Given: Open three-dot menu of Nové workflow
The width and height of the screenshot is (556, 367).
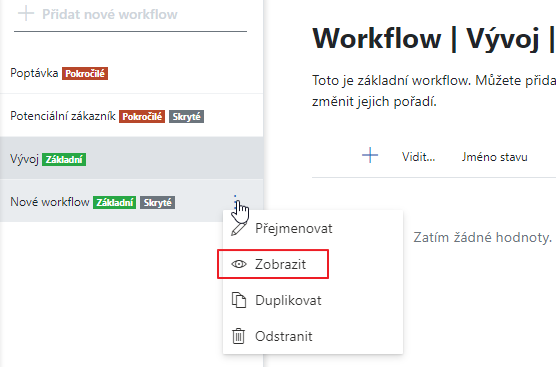Looking at the screenshot, I should tap(235, 201).
